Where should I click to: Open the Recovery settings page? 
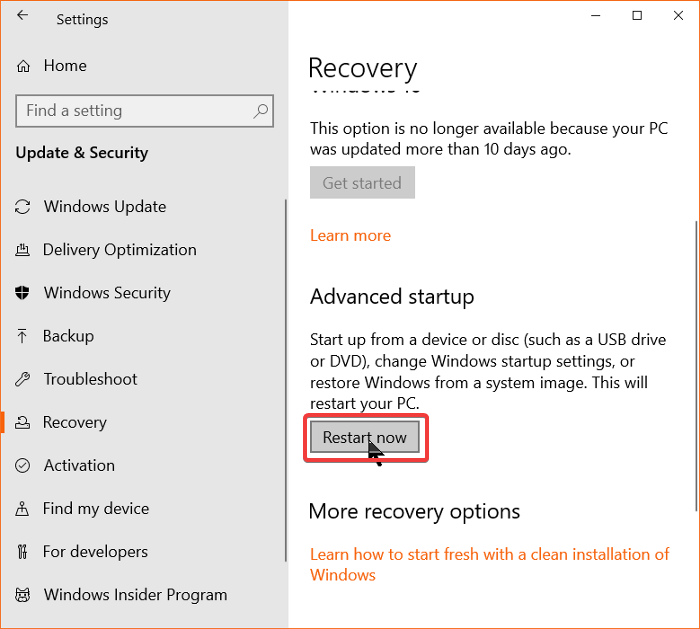click(x=75, y=422)
